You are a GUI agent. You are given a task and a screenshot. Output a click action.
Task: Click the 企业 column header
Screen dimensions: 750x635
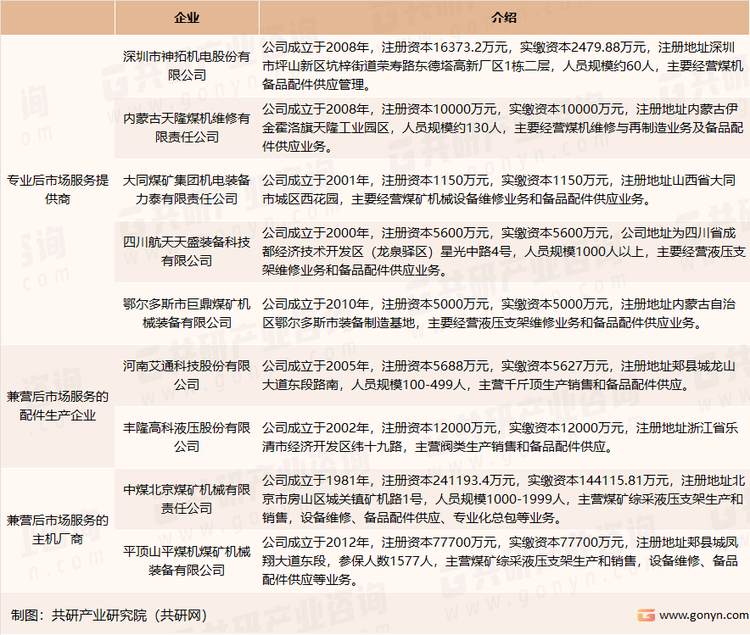pos(187,18)
